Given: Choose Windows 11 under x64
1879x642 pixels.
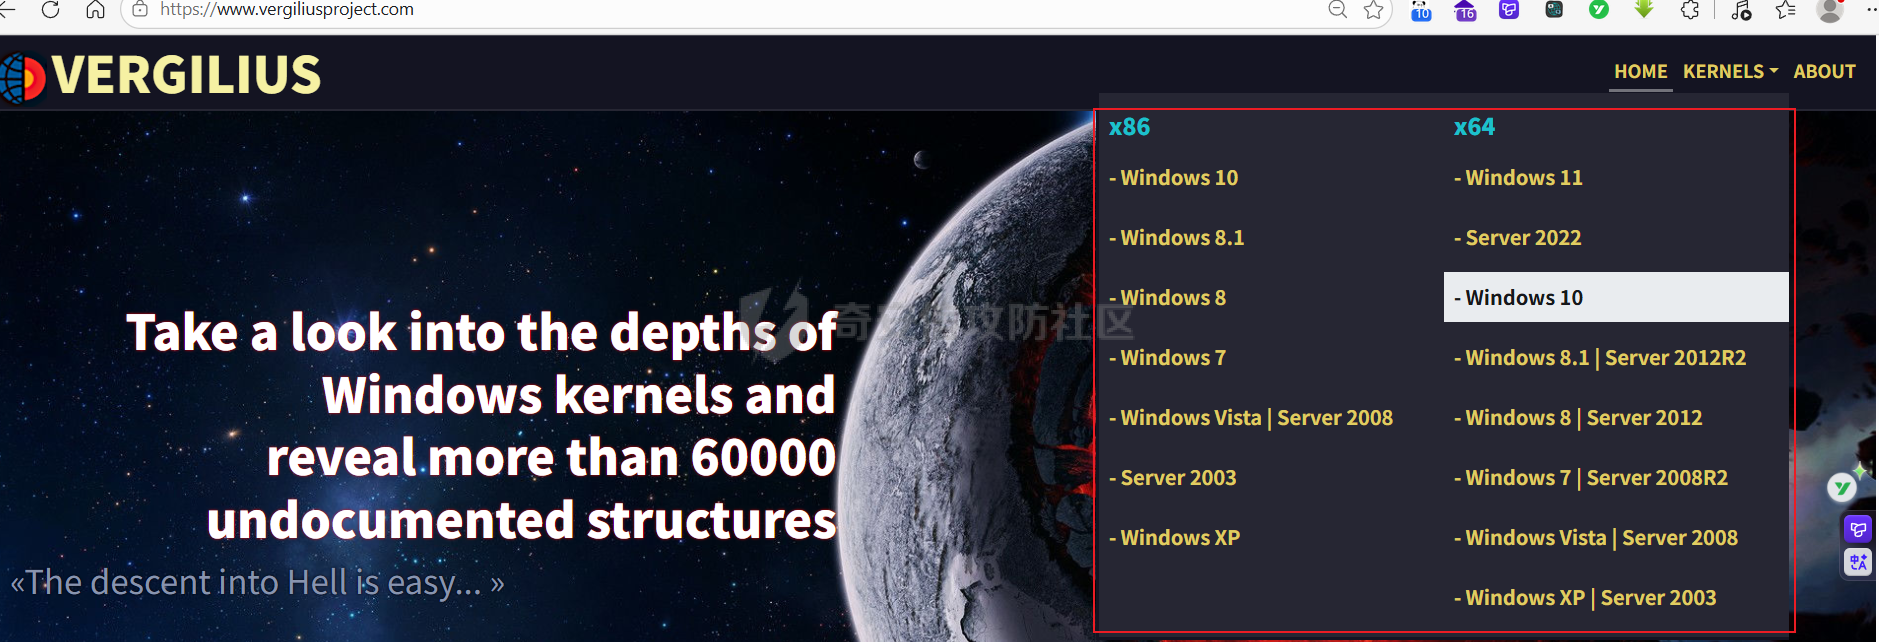Looking at the screenshot, I should point(1523,178).
